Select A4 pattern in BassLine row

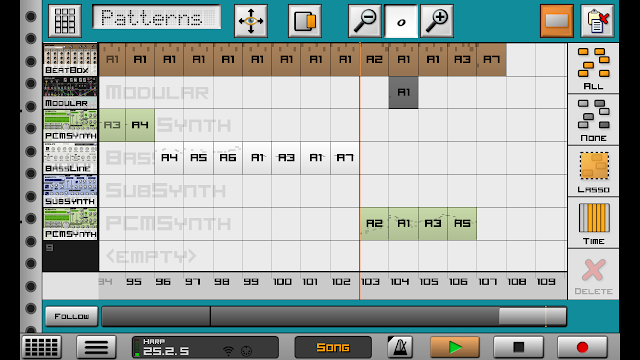pyautogui.click(x=169, y=158)
